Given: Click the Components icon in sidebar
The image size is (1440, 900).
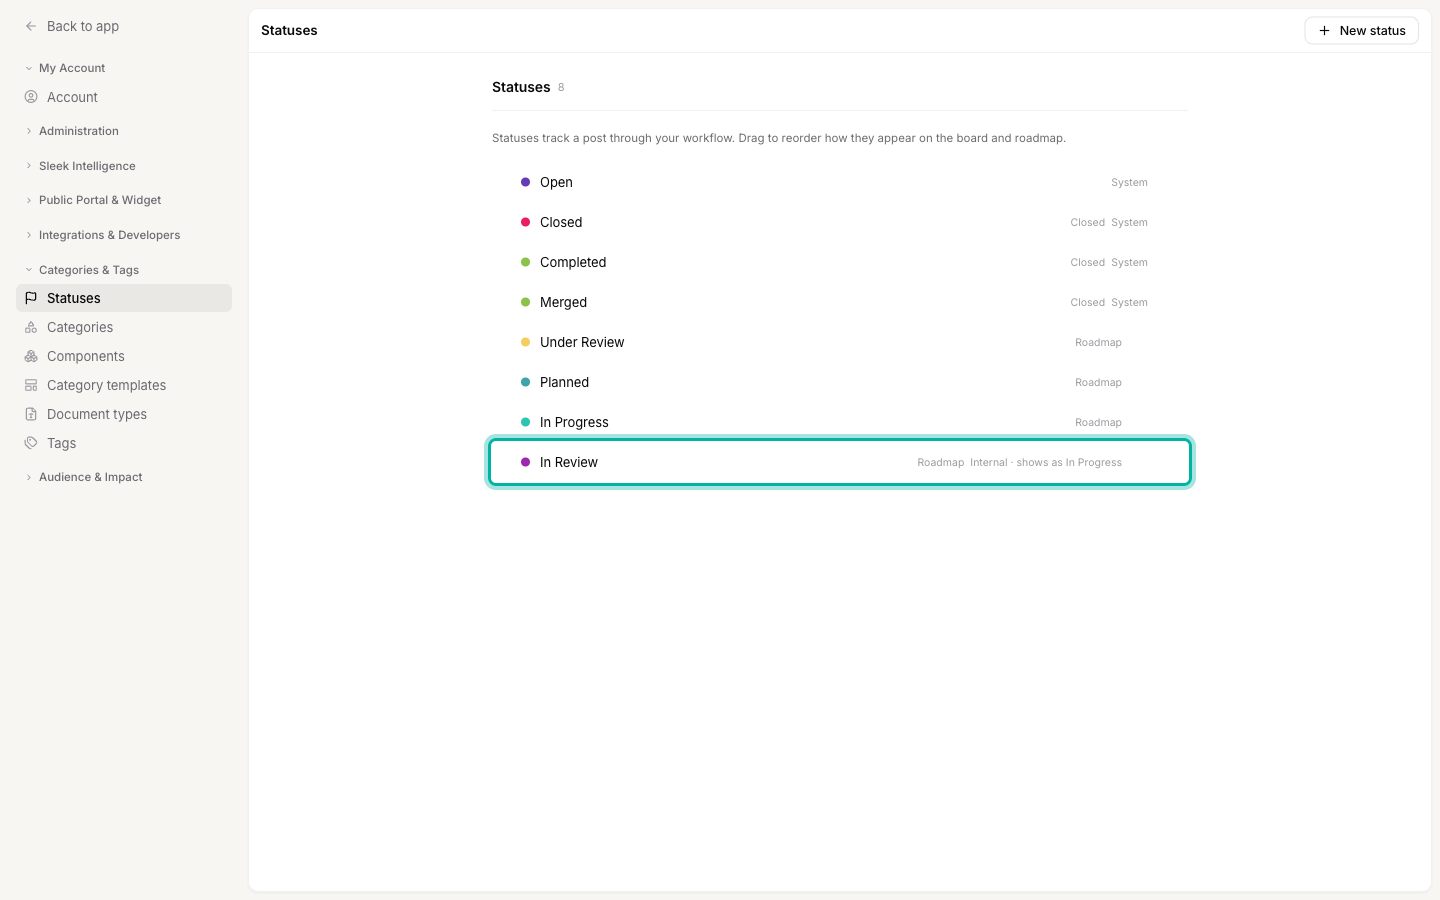Looking at the screenshot, I should pyautogui.click(x=31, y=356).
